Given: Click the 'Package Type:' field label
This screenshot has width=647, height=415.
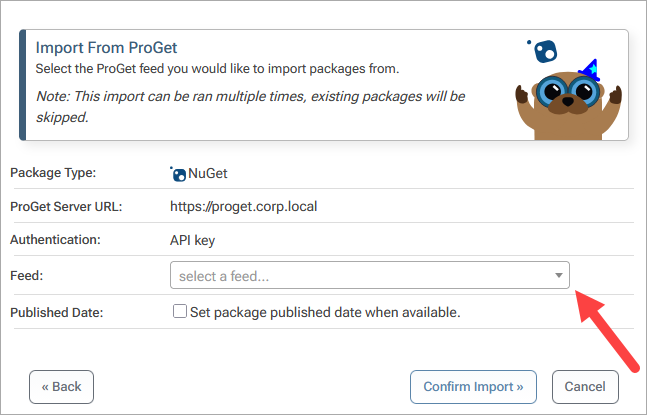Looking at the screenshot, I should click(53, 173).
